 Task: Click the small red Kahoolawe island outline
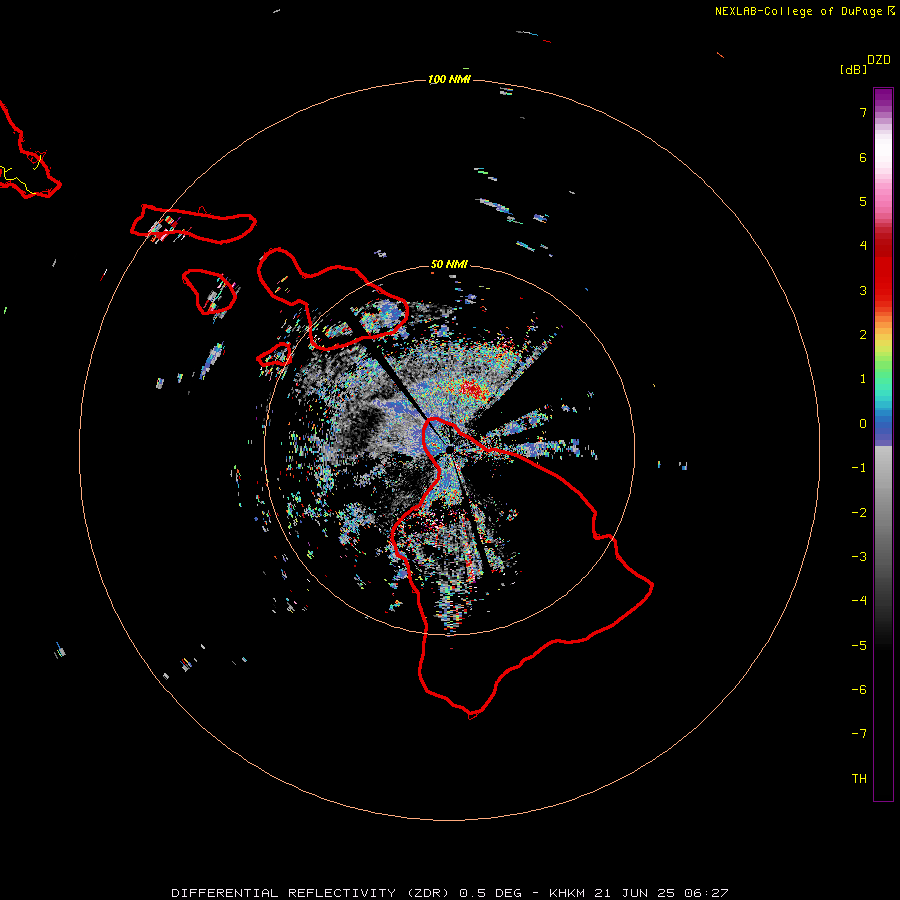click(x=275, y=355)
